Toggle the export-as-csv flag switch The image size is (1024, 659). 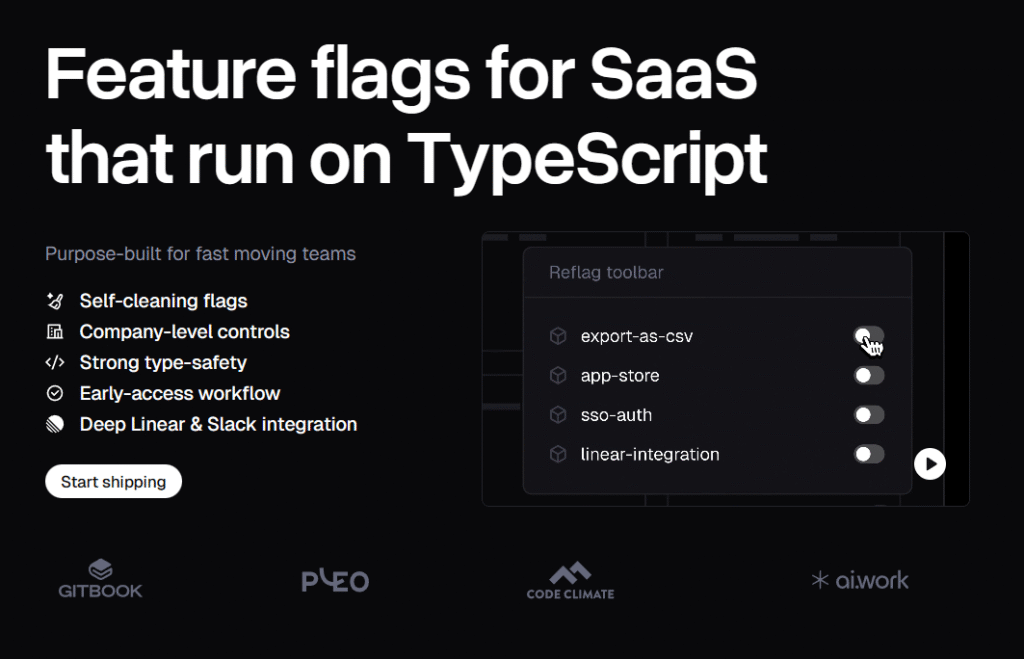868,337
